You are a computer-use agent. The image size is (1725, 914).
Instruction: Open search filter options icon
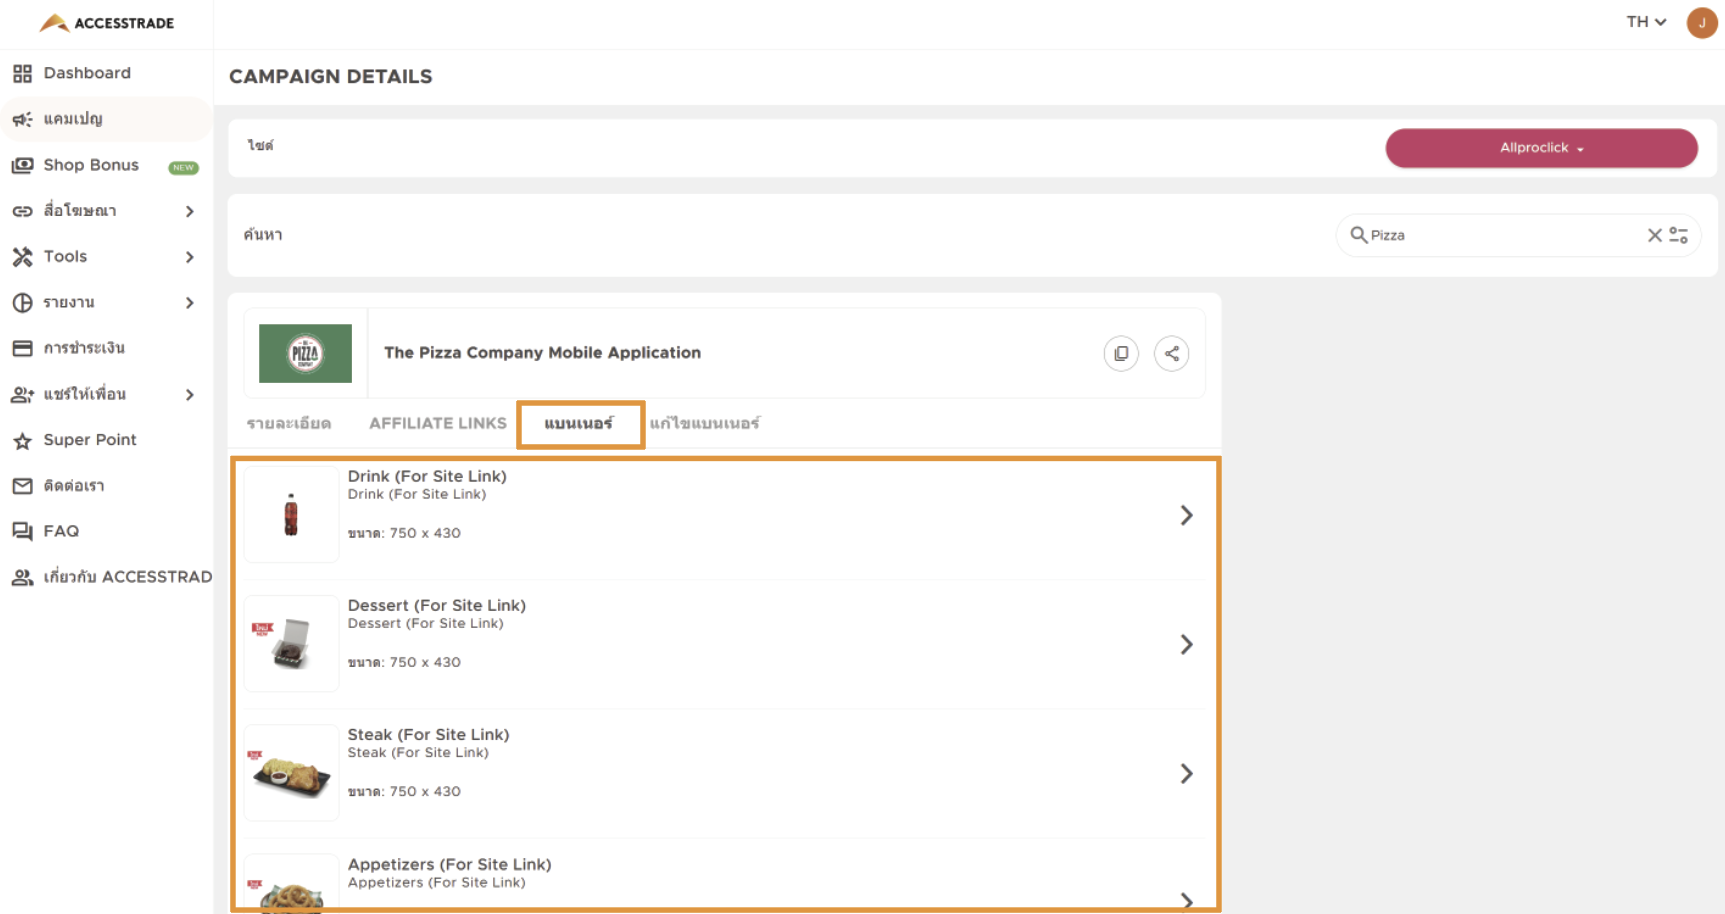(x=1679, y=235)
